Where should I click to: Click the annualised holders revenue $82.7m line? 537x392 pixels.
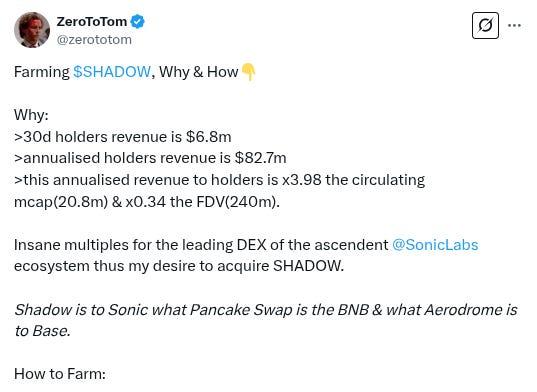[x=150, y=158]
